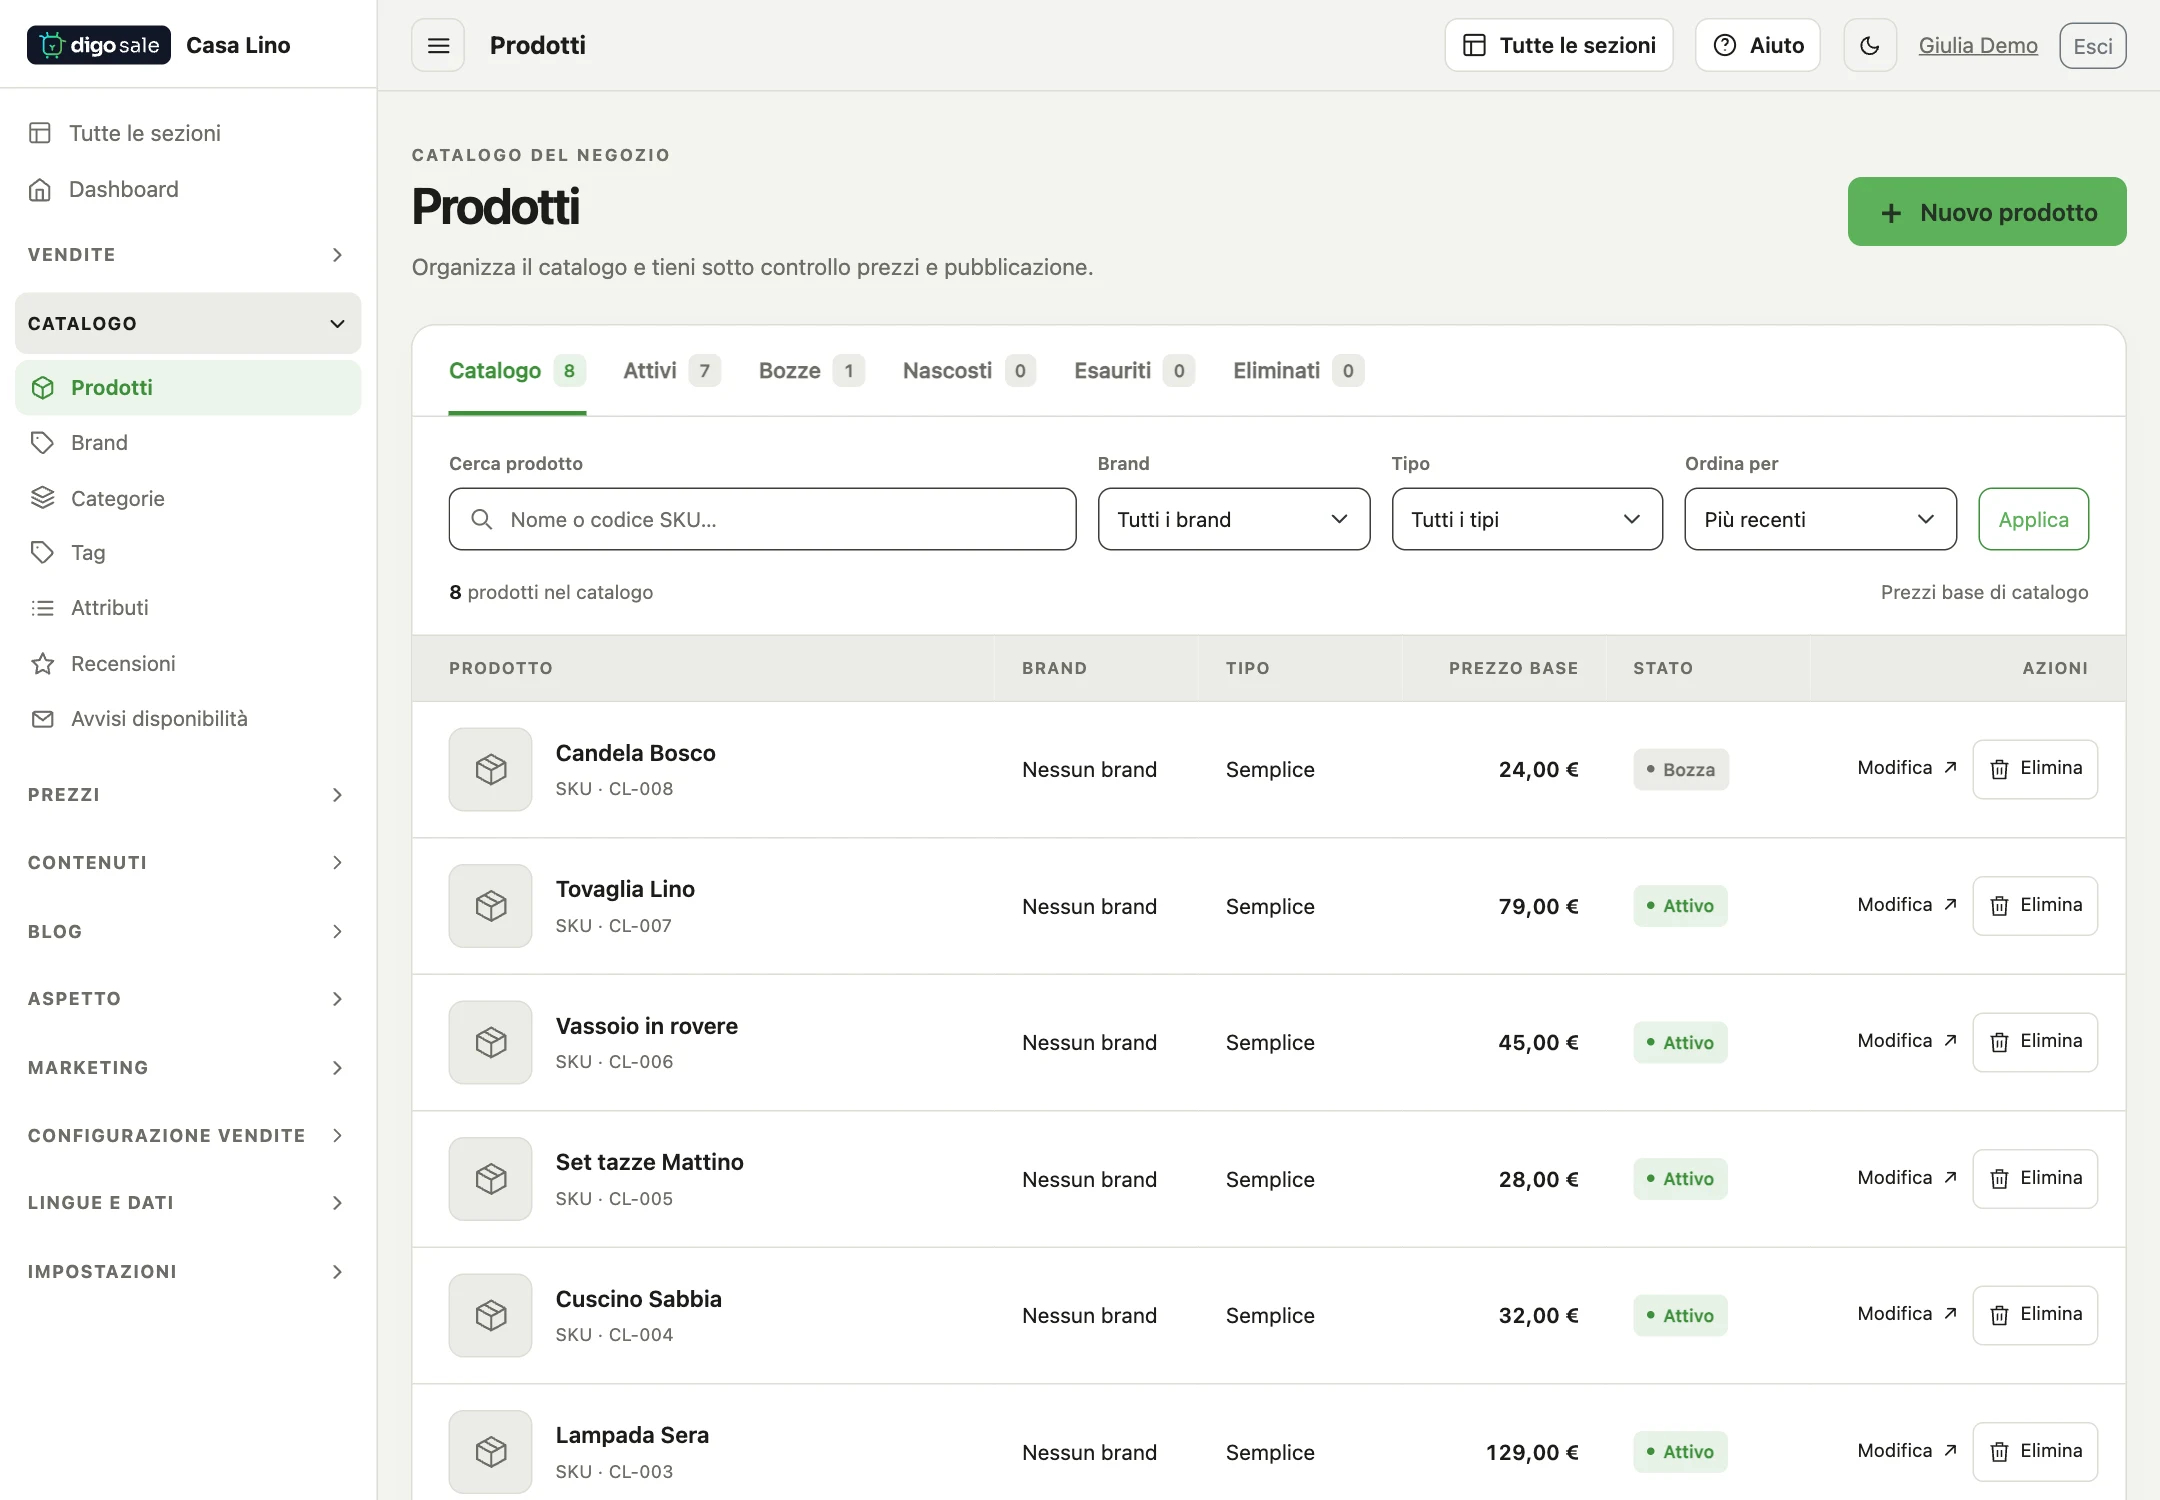Switch to the Bozze tab
This screenshot has width=2160, height=1500.
(x=811, y=371)
